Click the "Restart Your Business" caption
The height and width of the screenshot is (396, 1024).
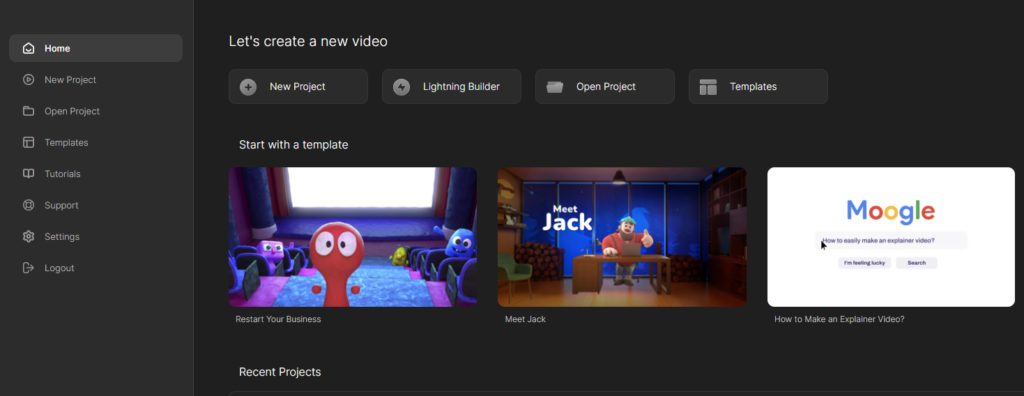coord(278,320)
